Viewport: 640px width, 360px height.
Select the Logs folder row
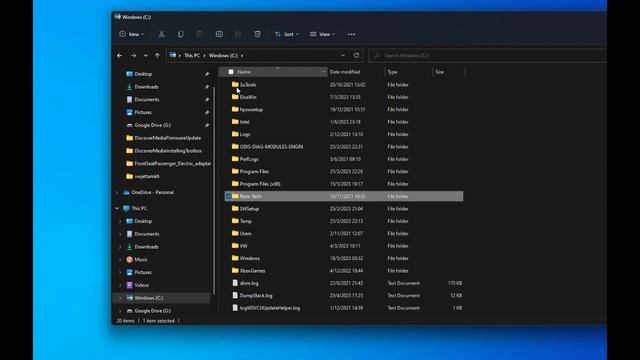(344, 134)
